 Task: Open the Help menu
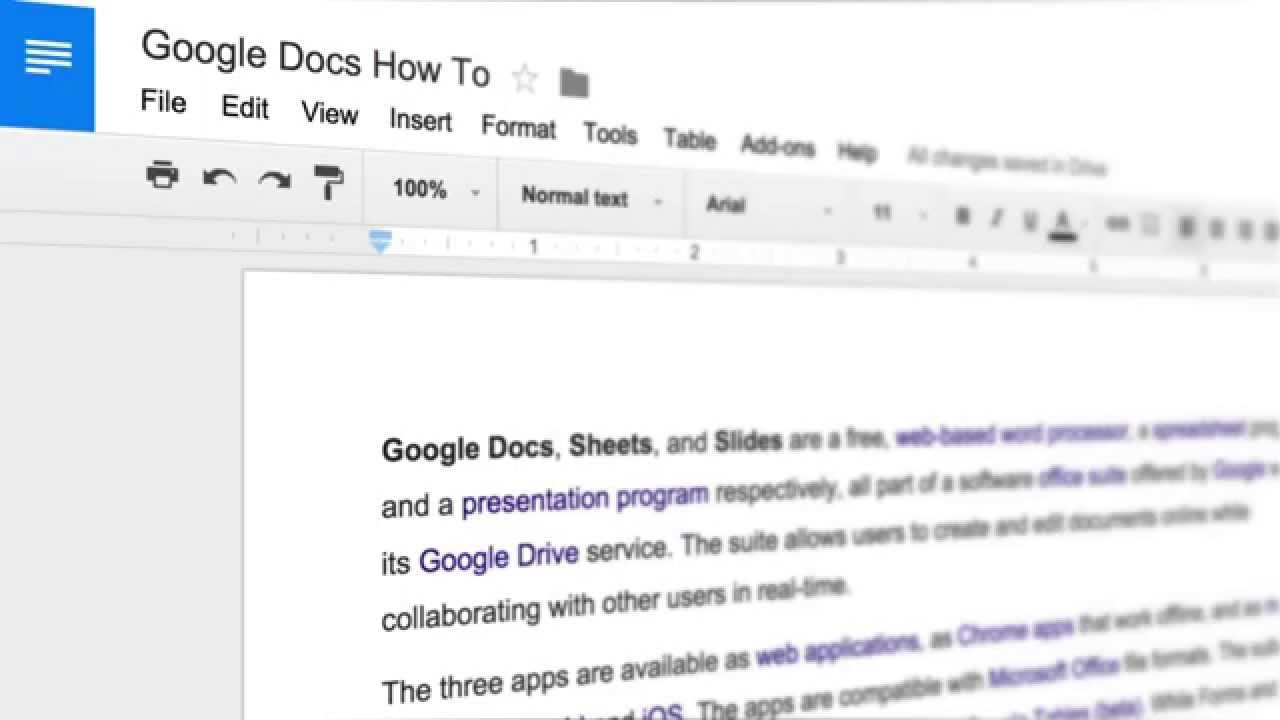coord(857,151)
